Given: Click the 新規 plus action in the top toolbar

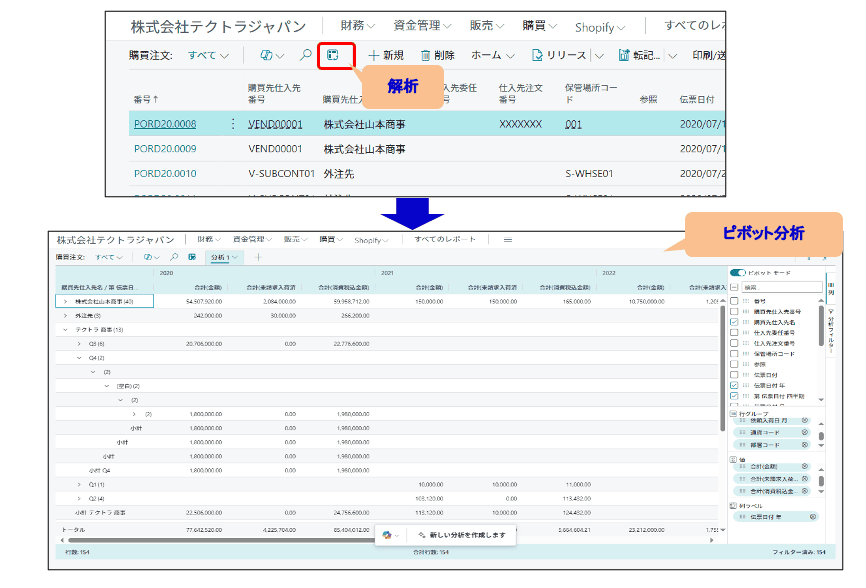Looking at the screenshot, I should [386, 55].
